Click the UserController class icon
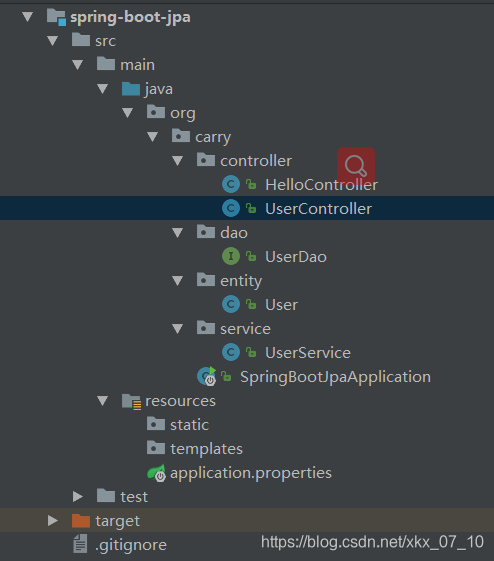 click(x=231, y=208)
